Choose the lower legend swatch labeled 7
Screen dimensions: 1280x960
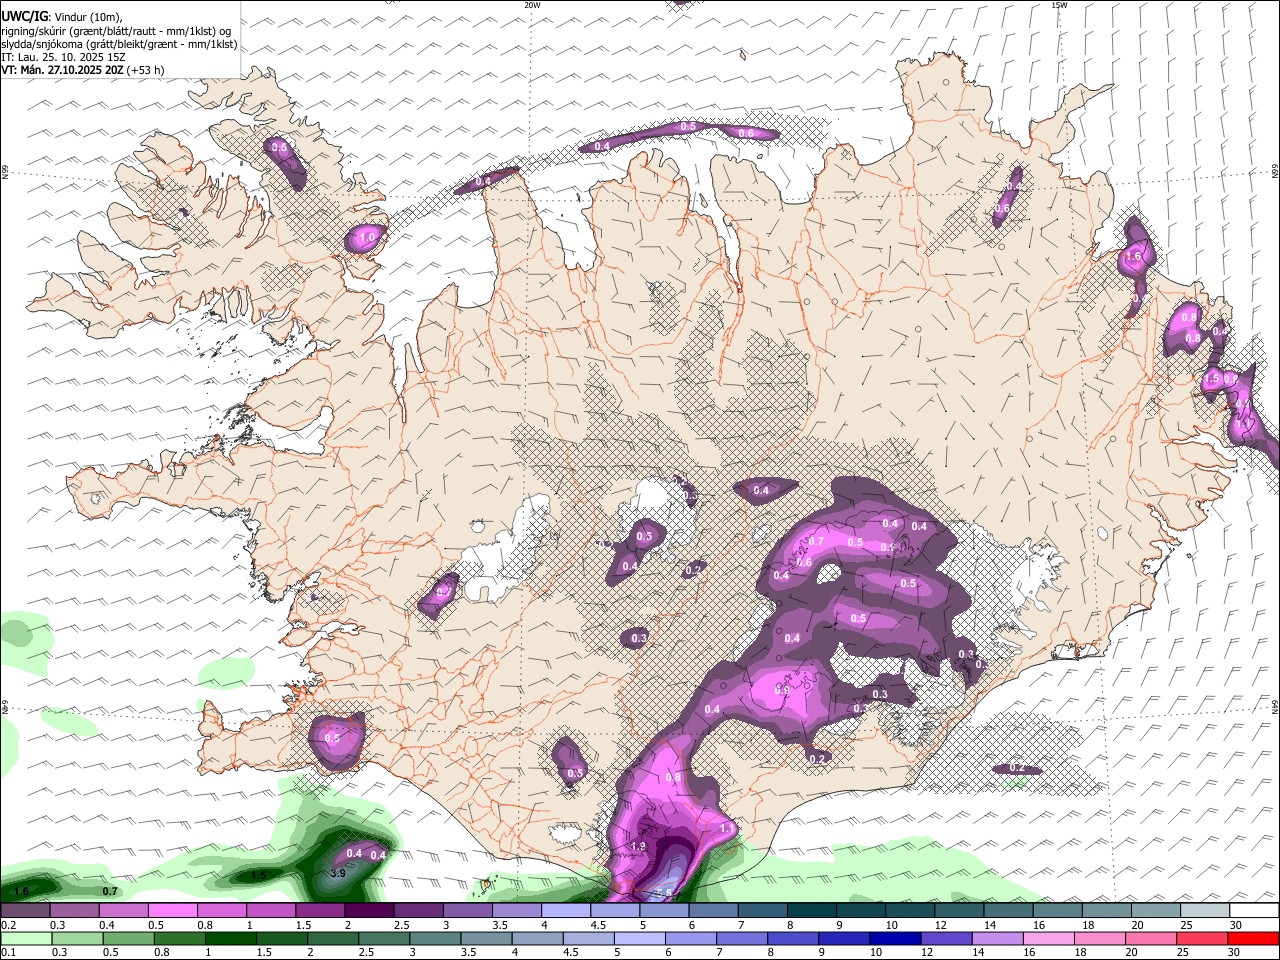(741, 939)
